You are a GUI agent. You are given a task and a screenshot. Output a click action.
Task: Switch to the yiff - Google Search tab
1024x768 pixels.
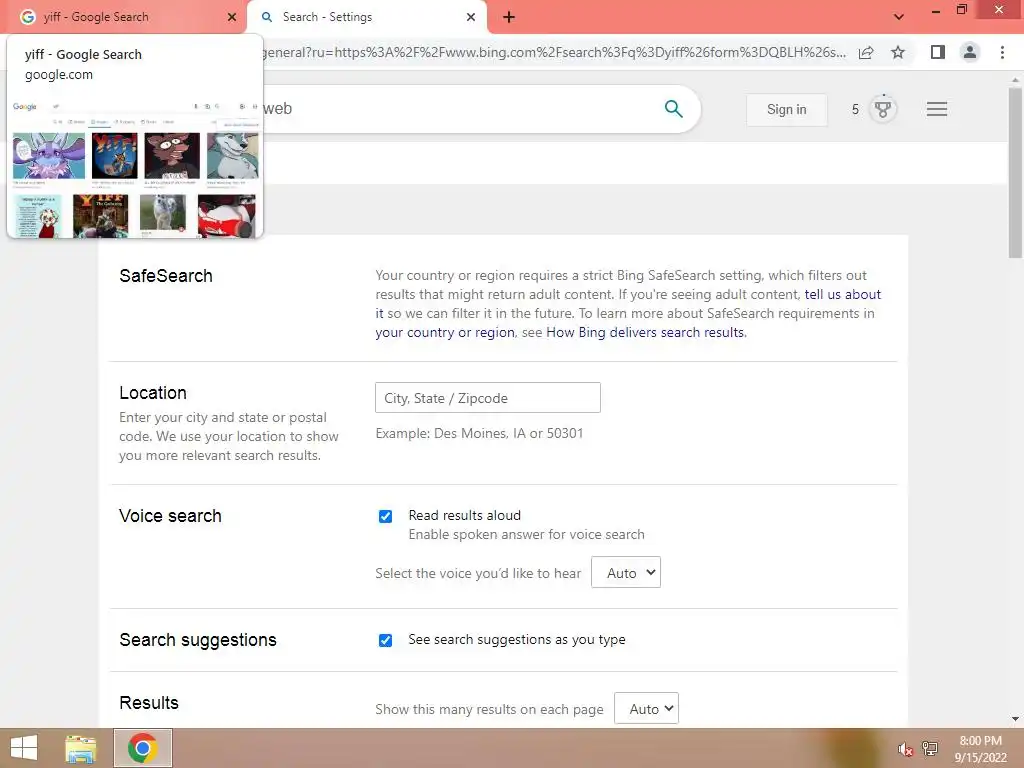click(124, 17)
